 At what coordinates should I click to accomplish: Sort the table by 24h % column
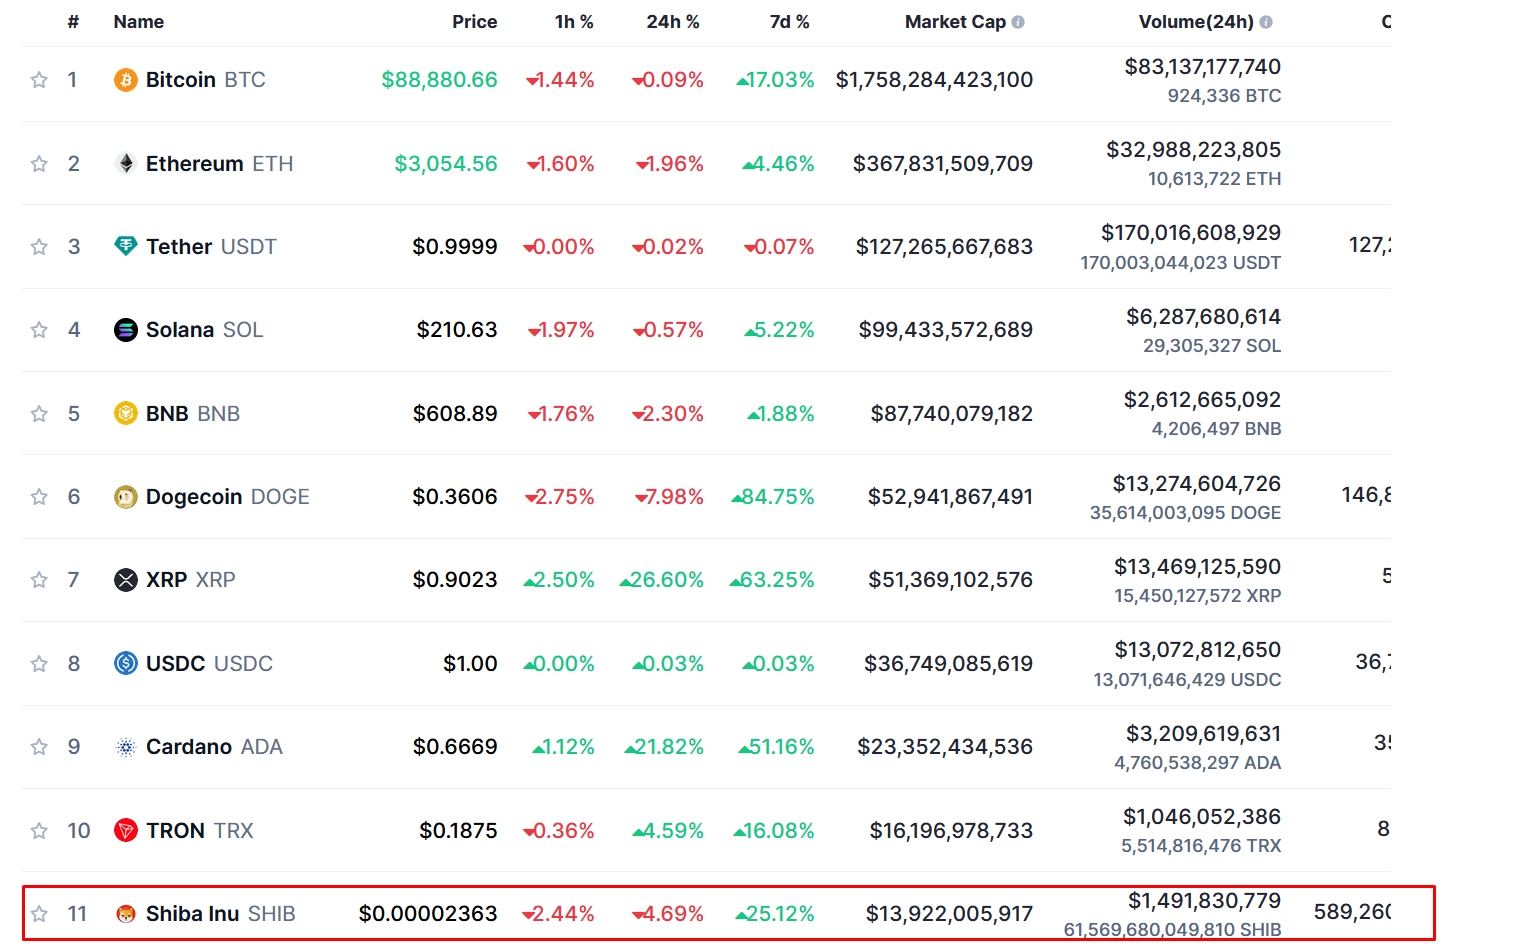(x=673, y=21)
